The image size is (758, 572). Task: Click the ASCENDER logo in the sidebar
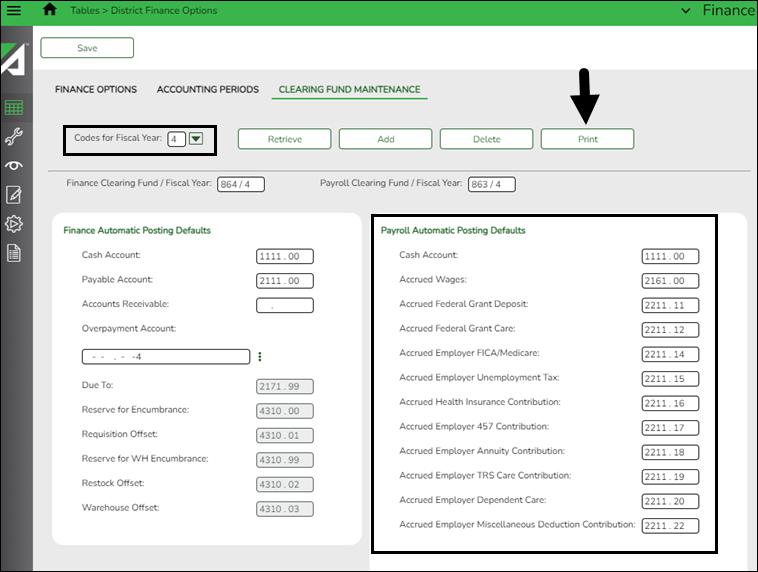click(13, 60)
